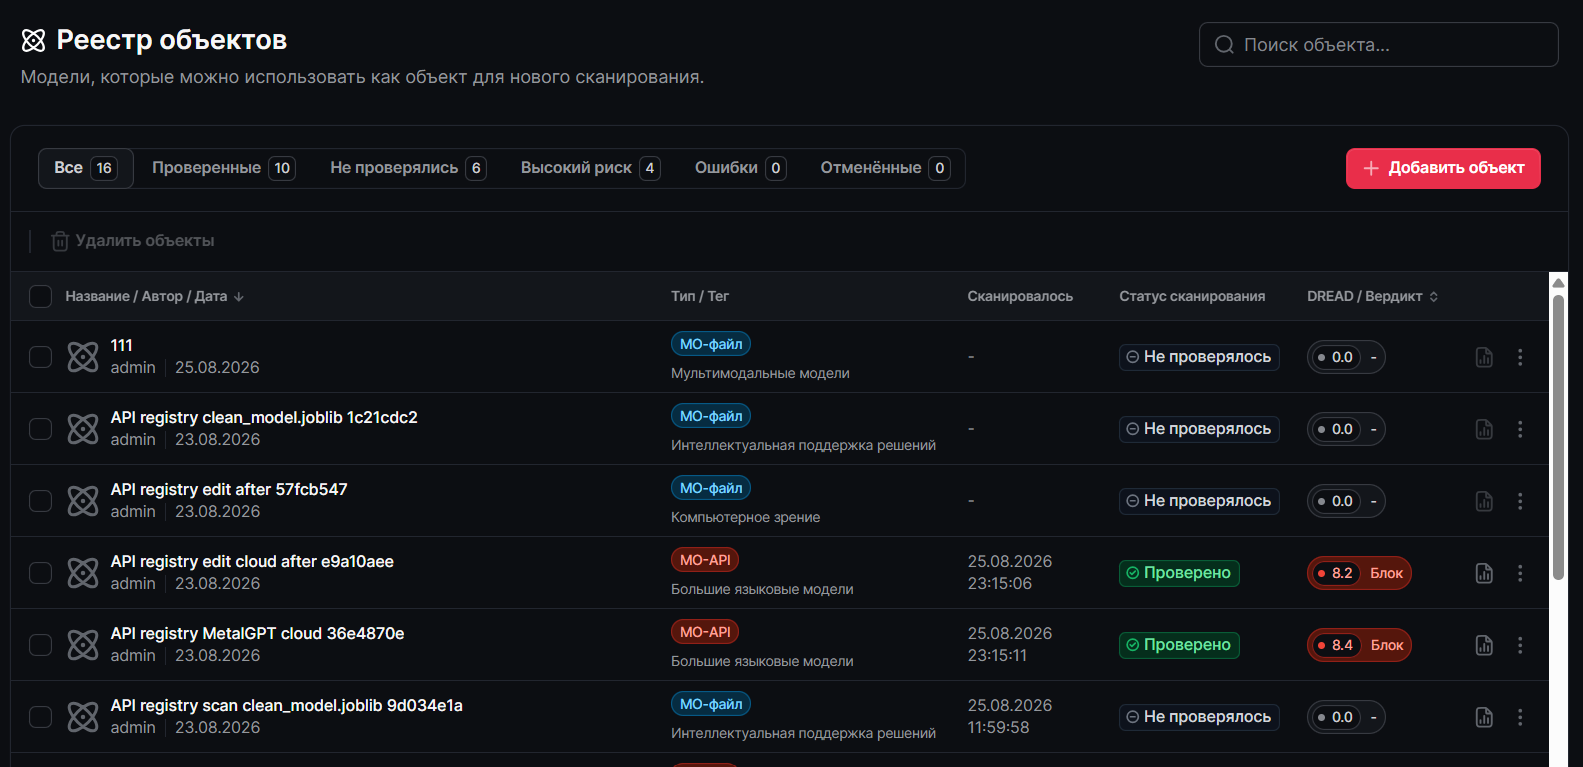This screenshot has height=767, width=1583.
Task: Open report icon for scan clean_model.joblib 9d034e1a
Action: 1484,717
